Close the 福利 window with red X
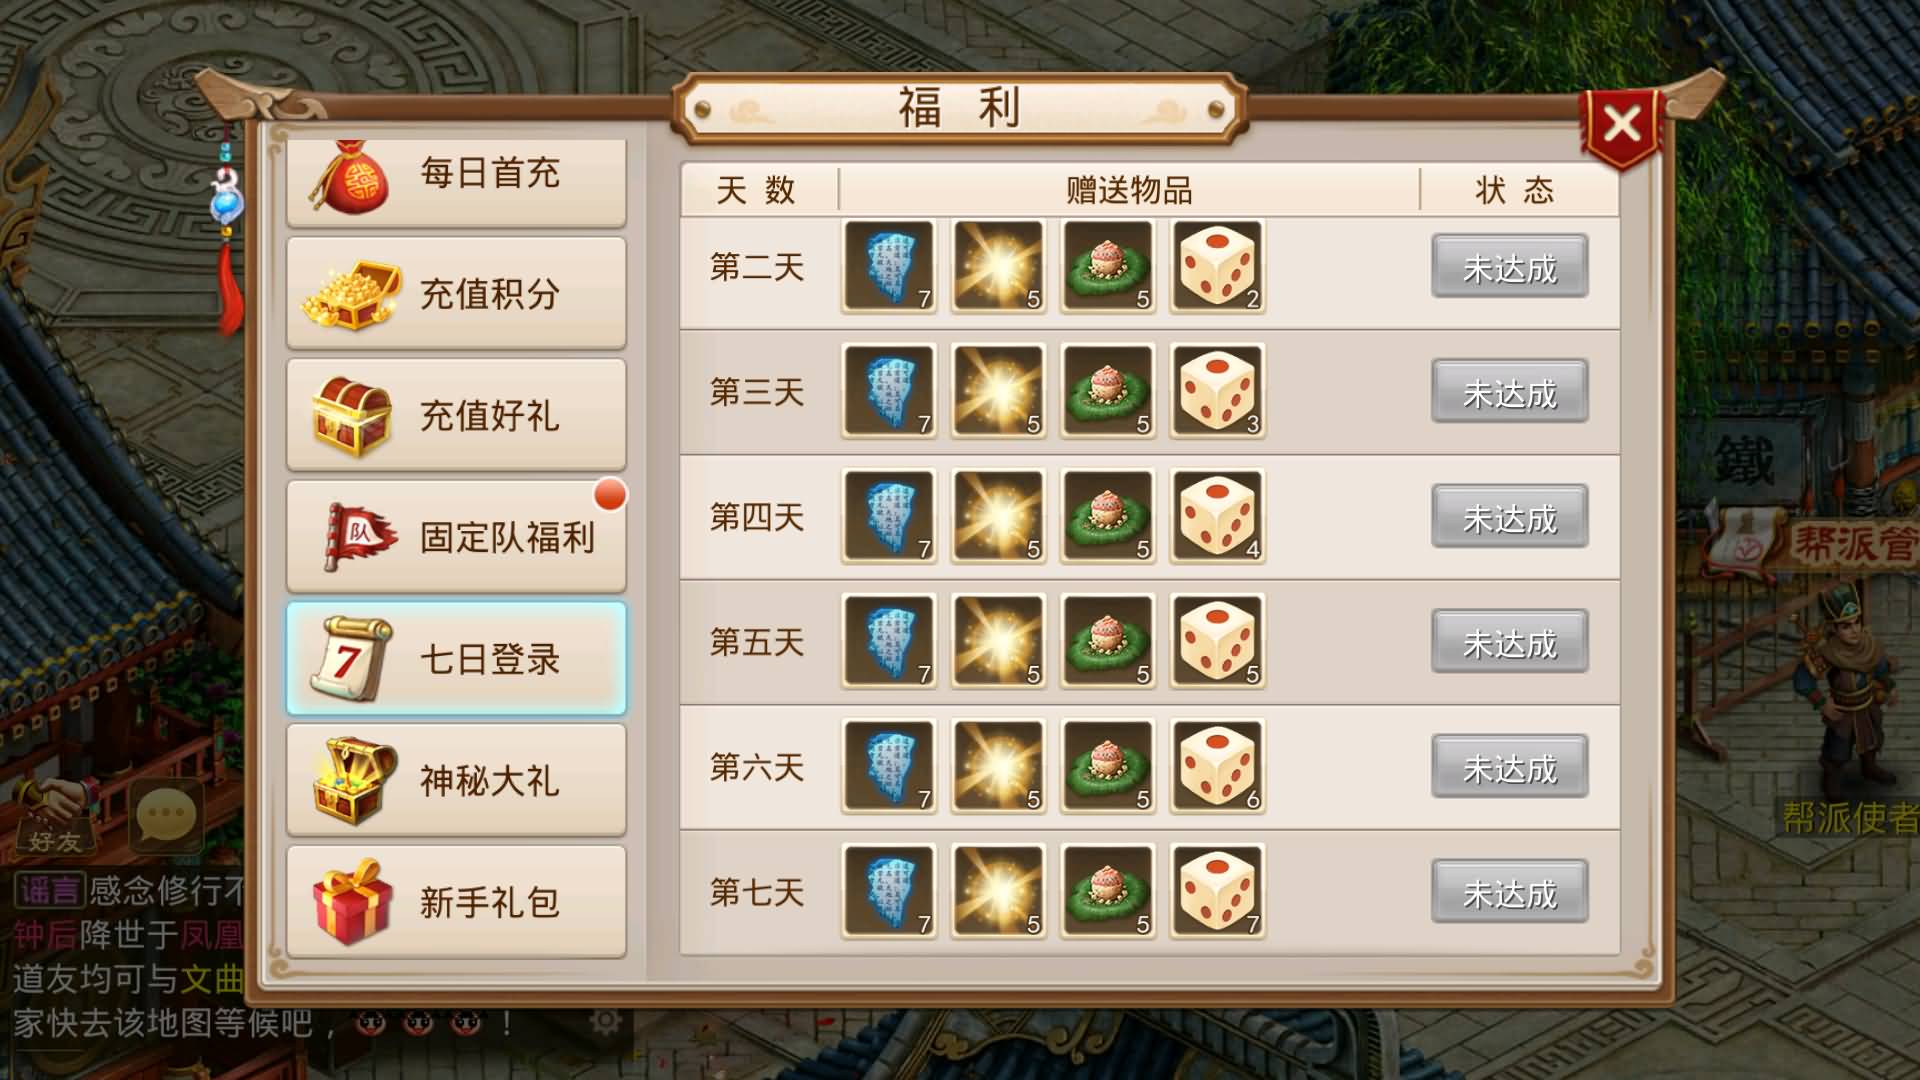 [1621, 127]
